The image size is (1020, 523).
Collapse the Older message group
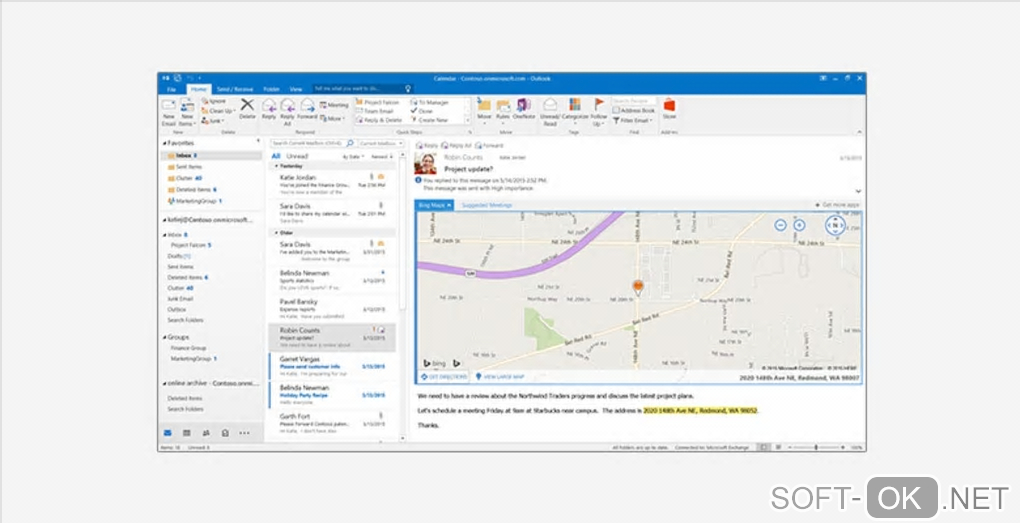[x=276, y=233]
